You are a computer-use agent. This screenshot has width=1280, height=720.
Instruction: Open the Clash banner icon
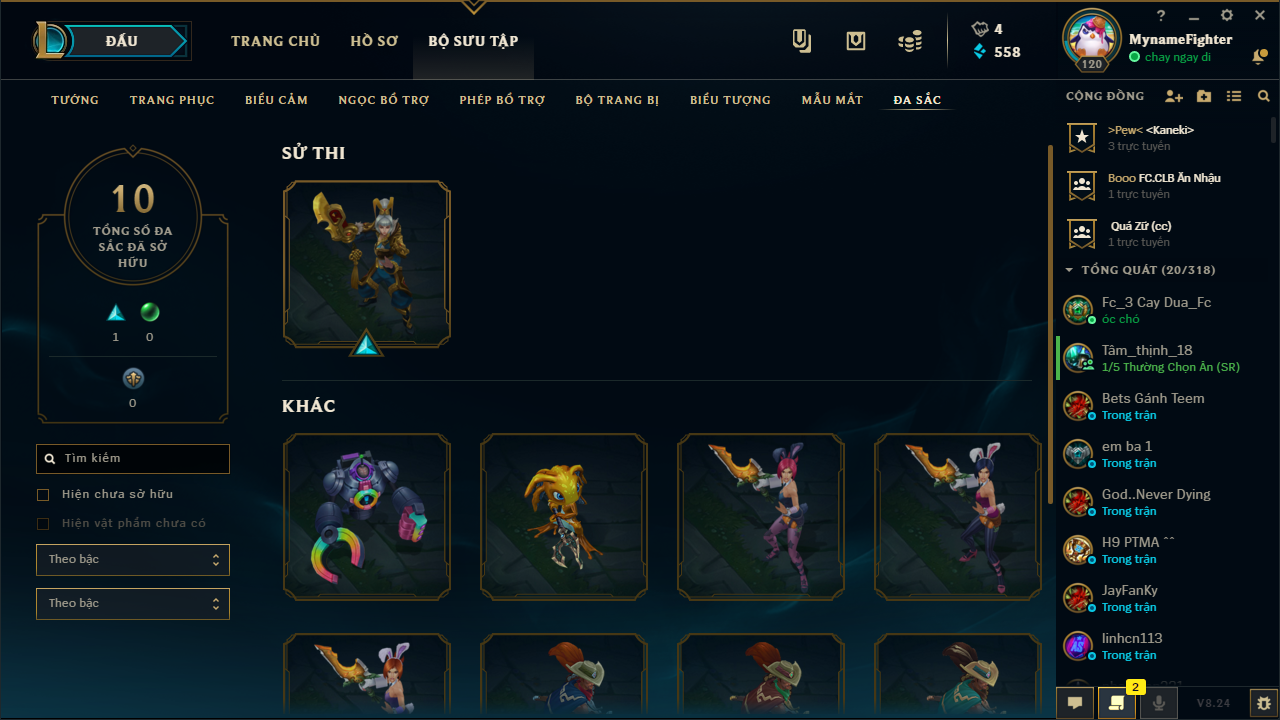coord(855,41)
